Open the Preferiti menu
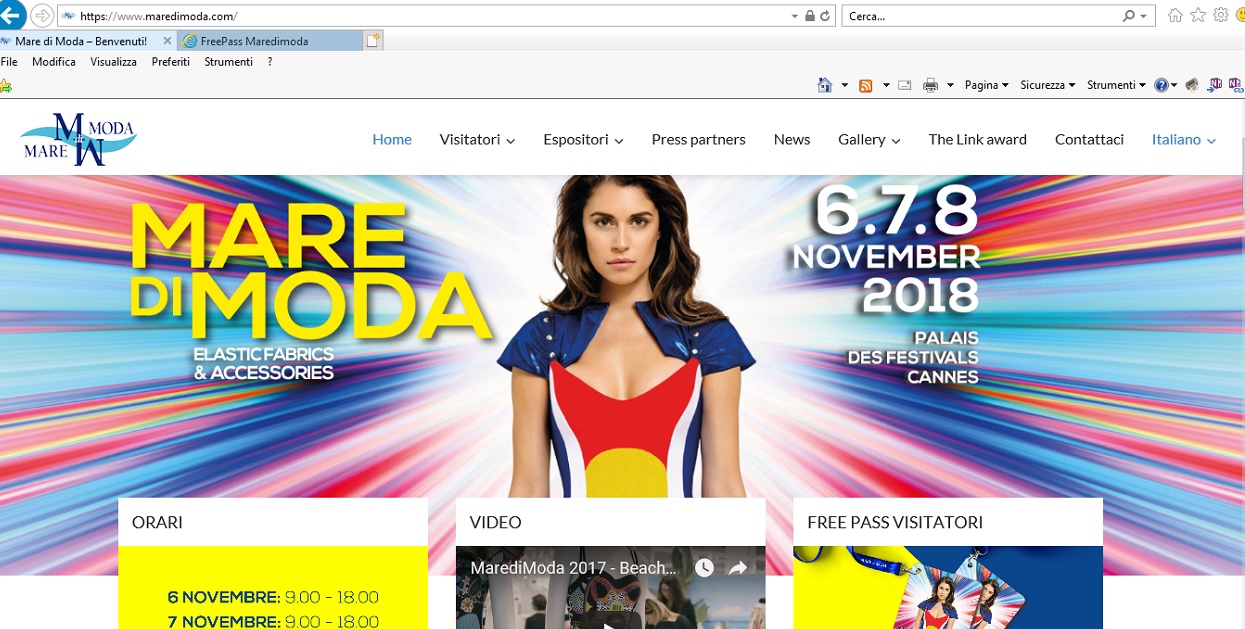Image resolution: width=1245 pixels, height=629 pixels. coord(171,62)
